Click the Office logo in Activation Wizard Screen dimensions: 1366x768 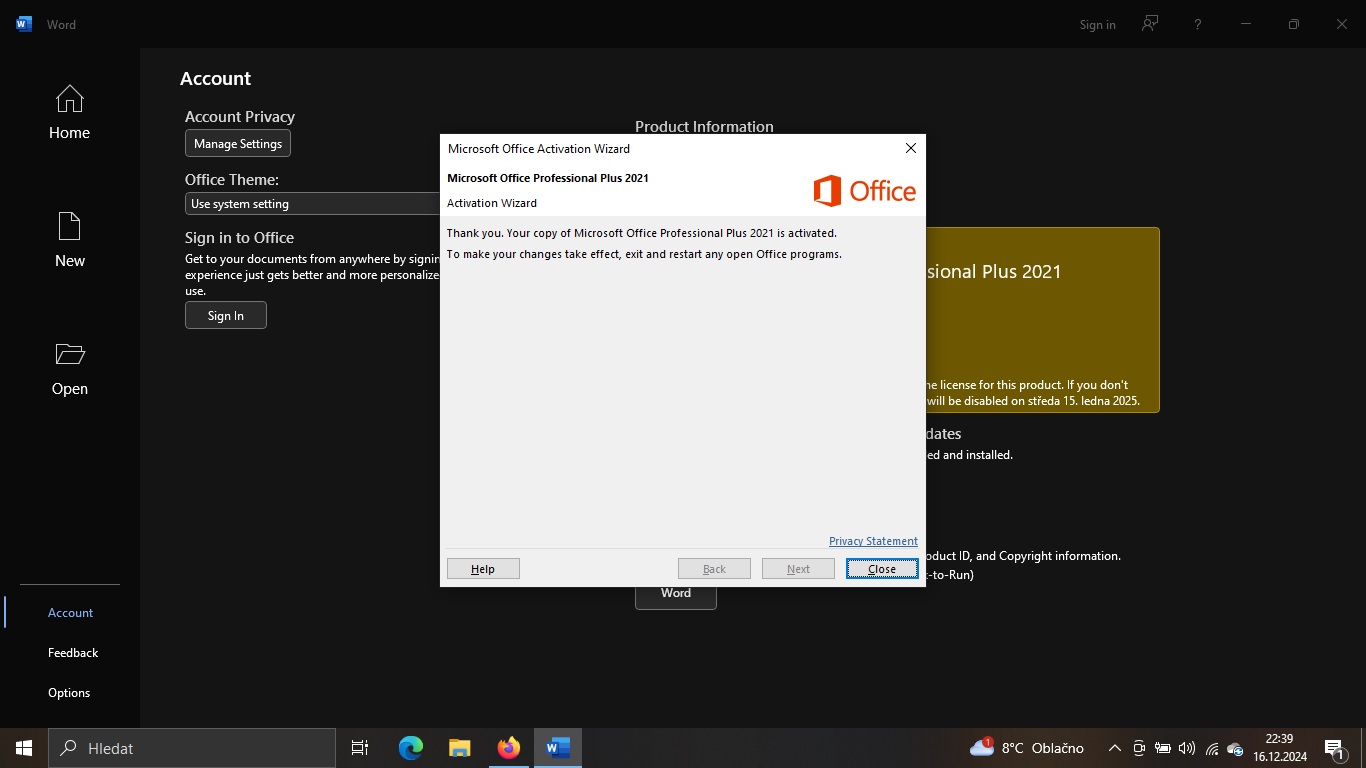(864, 190)
